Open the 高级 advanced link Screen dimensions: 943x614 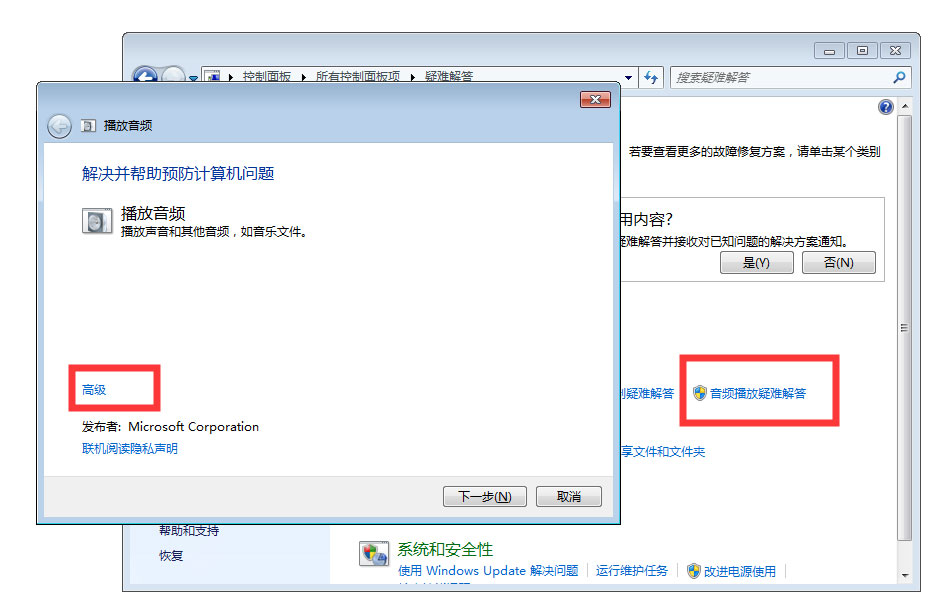click(x=94, y=390)
